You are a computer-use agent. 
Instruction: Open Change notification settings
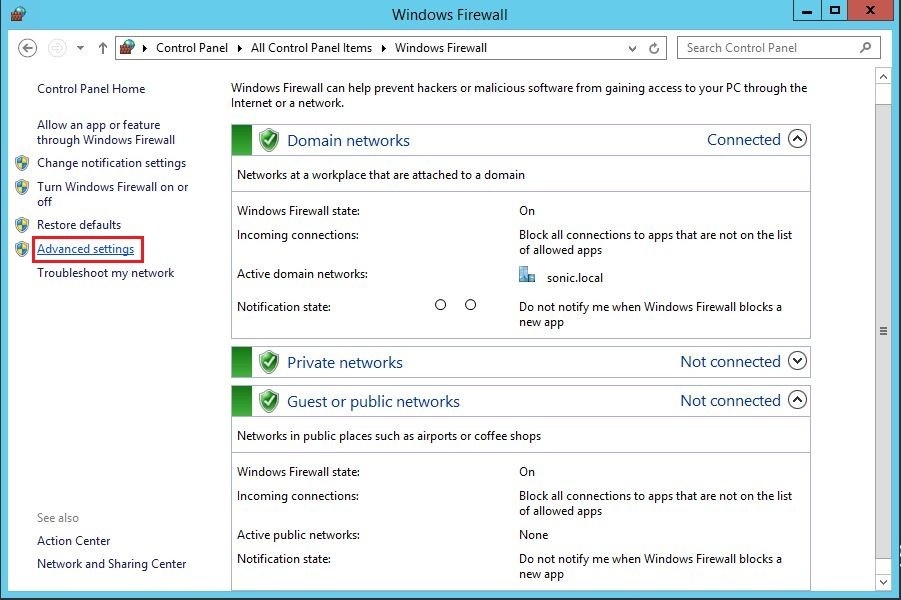[x=111, y=163]
